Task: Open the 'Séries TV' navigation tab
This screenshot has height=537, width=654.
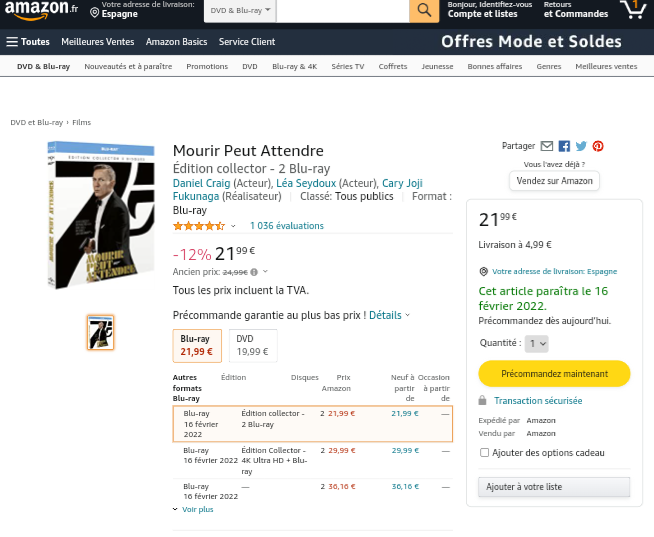Action: 347,66
